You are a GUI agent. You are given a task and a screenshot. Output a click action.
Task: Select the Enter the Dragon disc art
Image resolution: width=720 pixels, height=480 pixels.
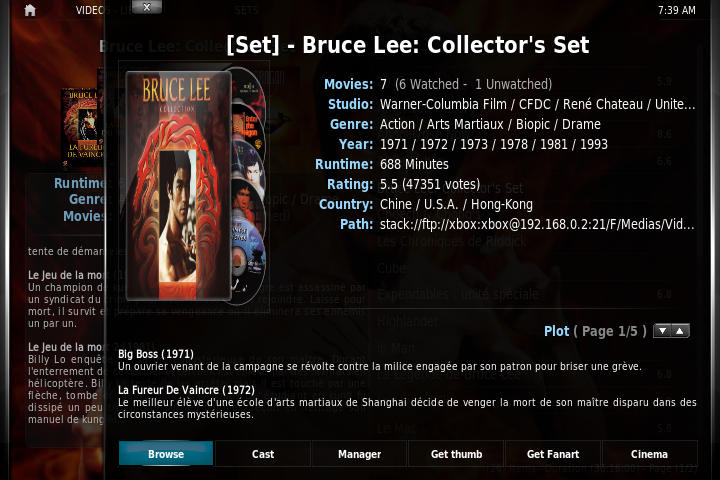[249, 122]
